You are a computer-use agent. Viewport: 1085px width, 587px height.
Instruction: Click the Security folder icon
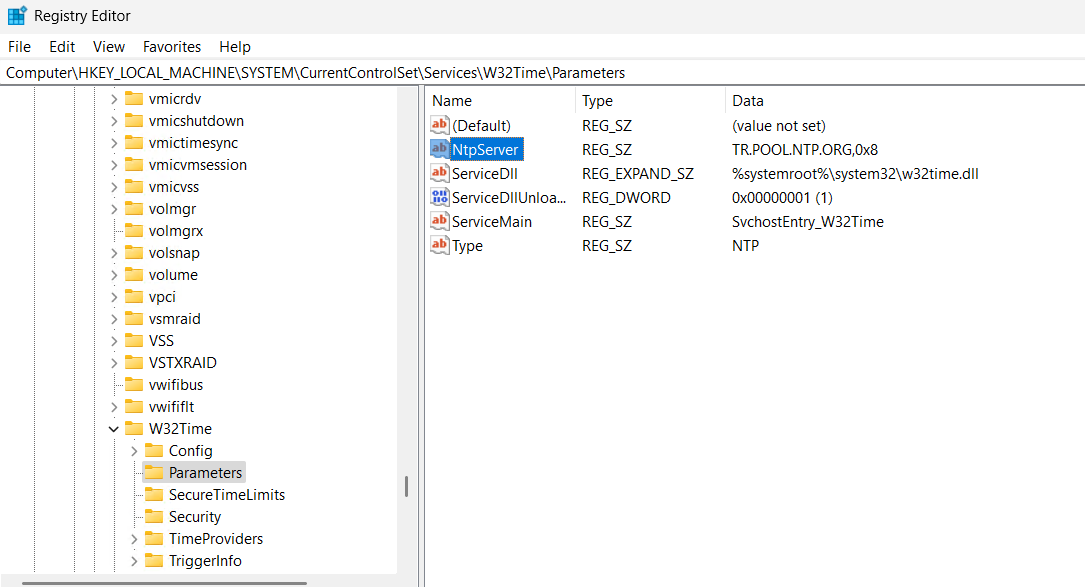point(155,516)
